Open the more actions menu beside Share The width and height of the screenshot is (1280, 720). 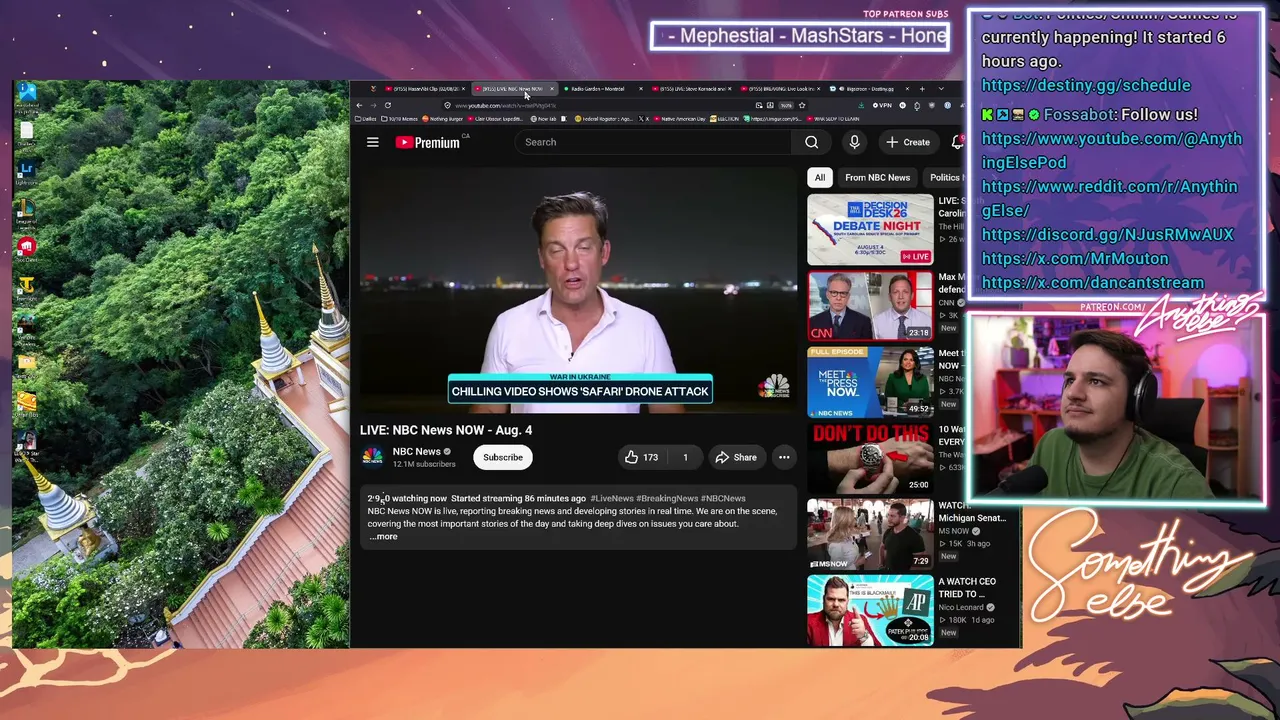click(784, 457)
